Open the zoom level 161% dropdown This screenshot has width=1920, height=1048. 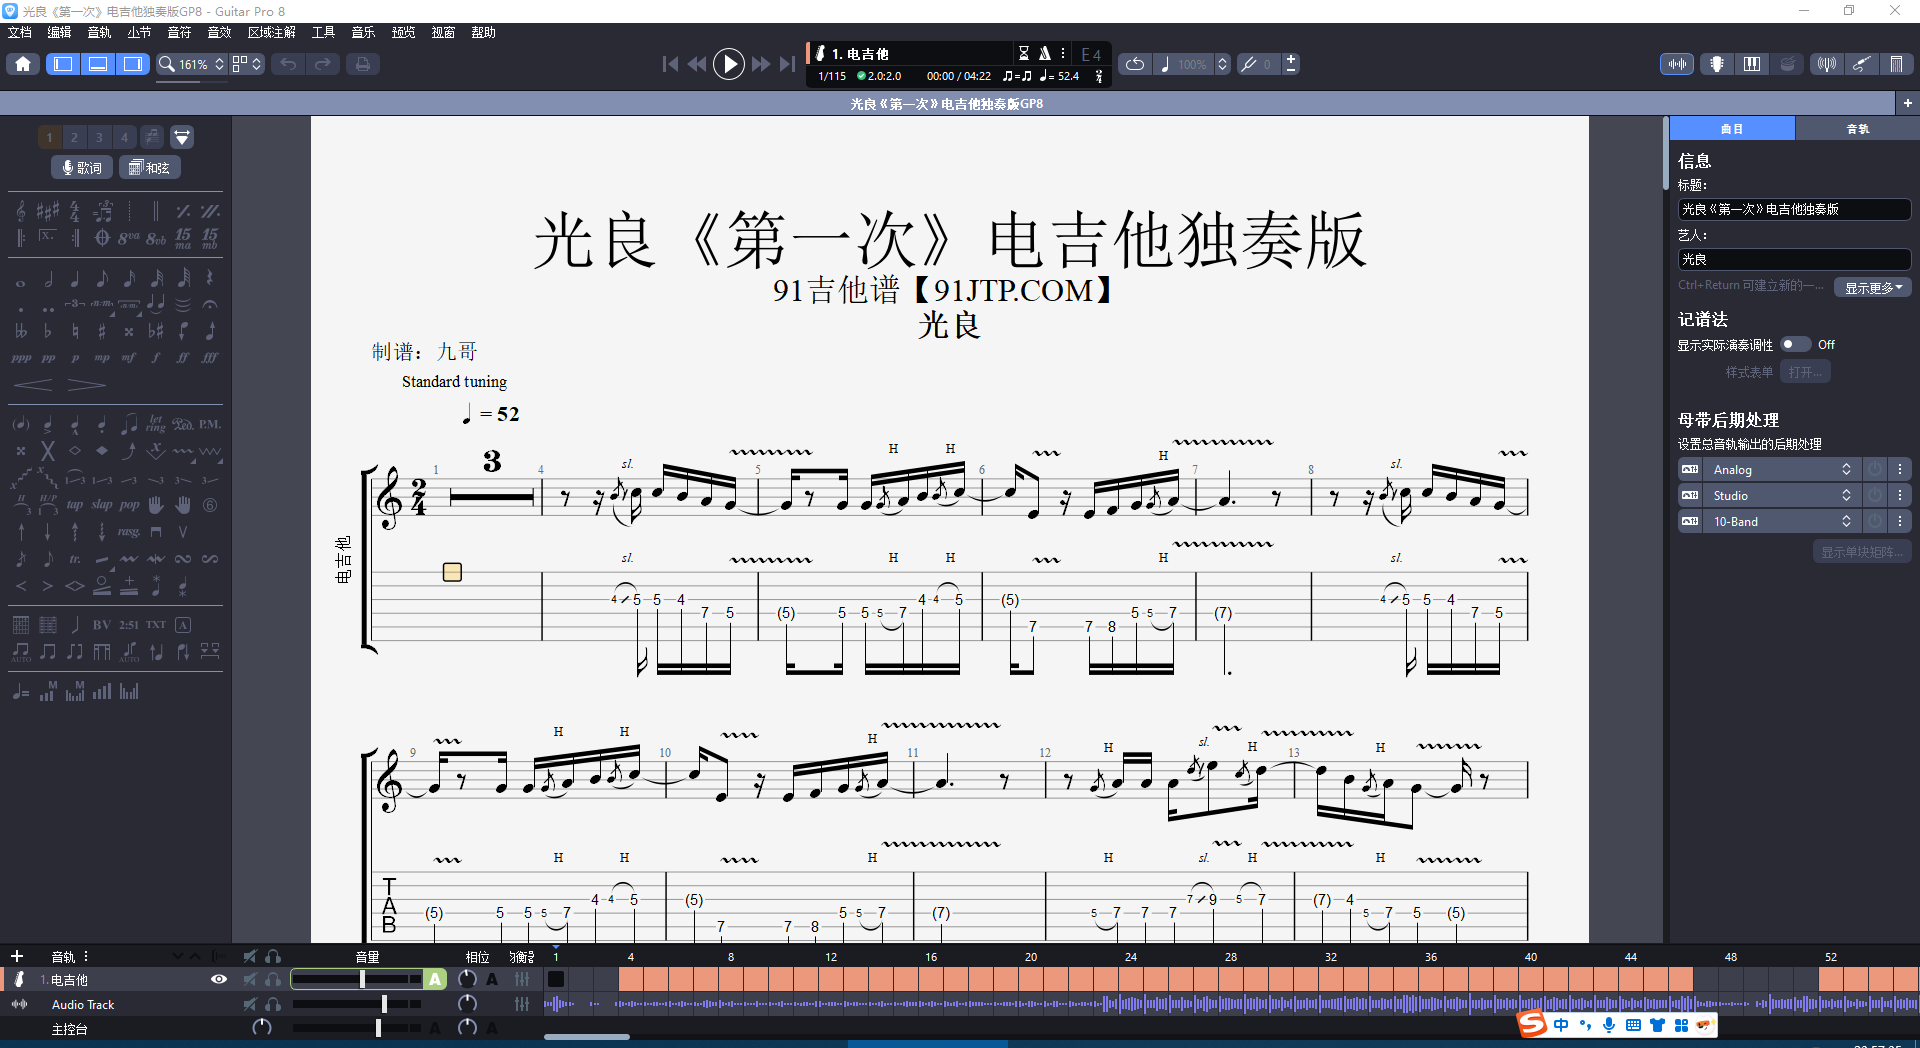click(x=192, y=64)
